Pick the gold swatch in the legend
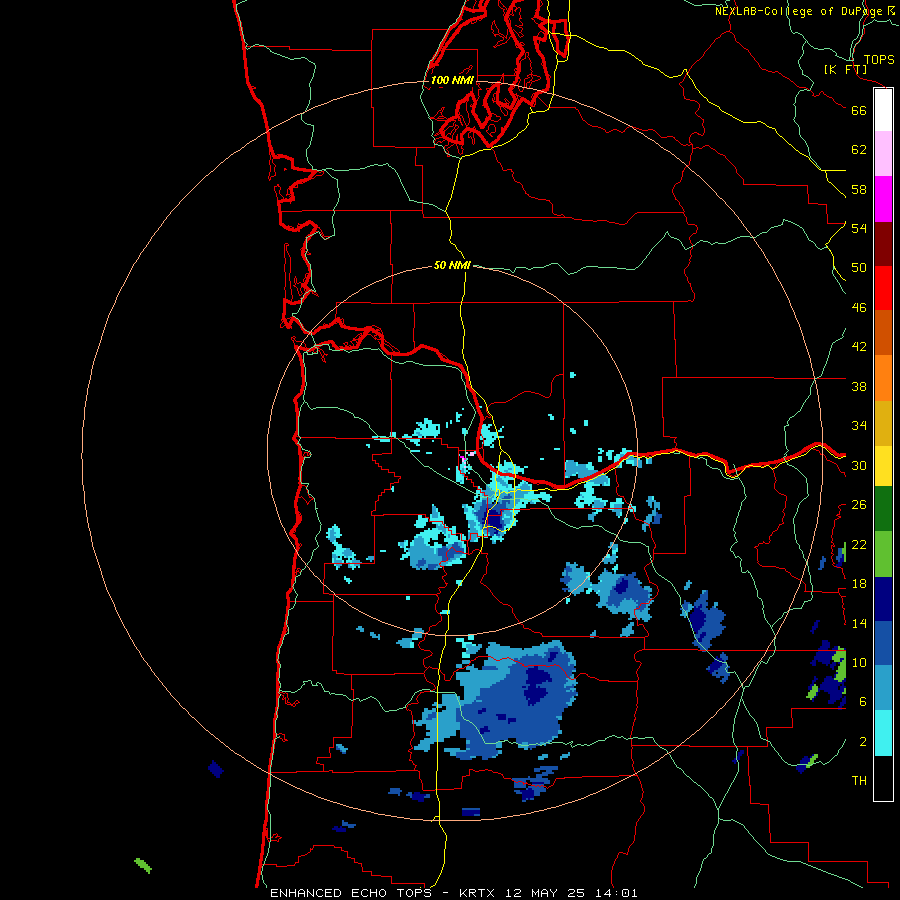This screenshot has width=900, height=900. pyautogui.click(x=883, y=423)
